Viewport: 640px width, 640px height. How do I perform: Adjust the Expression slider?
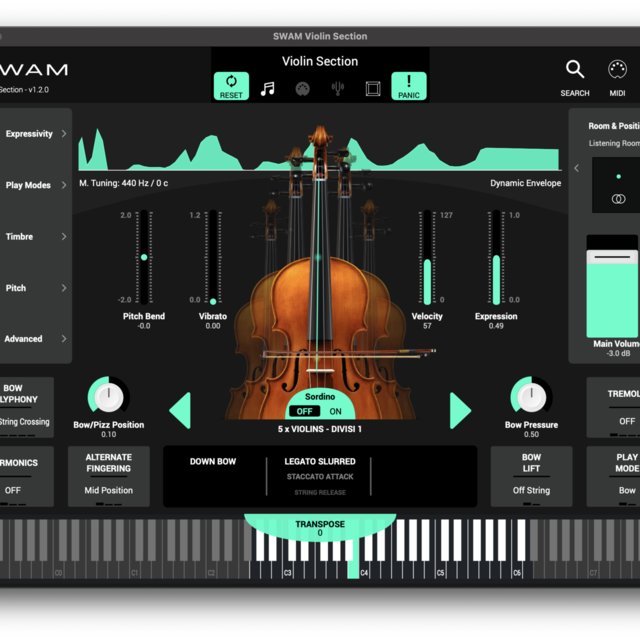[496, 257]
